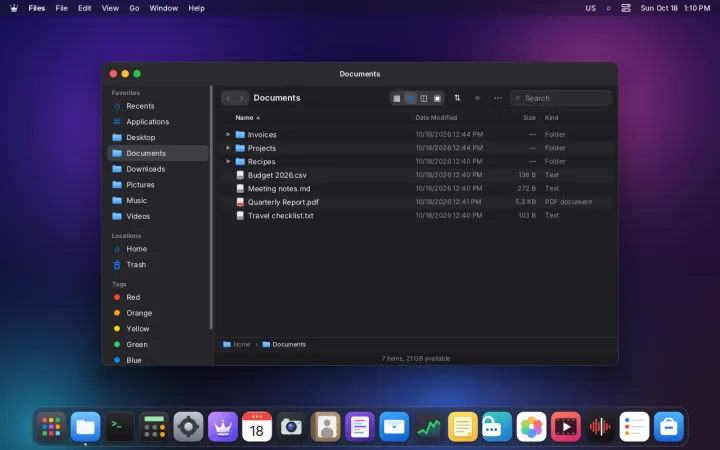
Task: Switch to gallery view mode
Action: point(437,98)
